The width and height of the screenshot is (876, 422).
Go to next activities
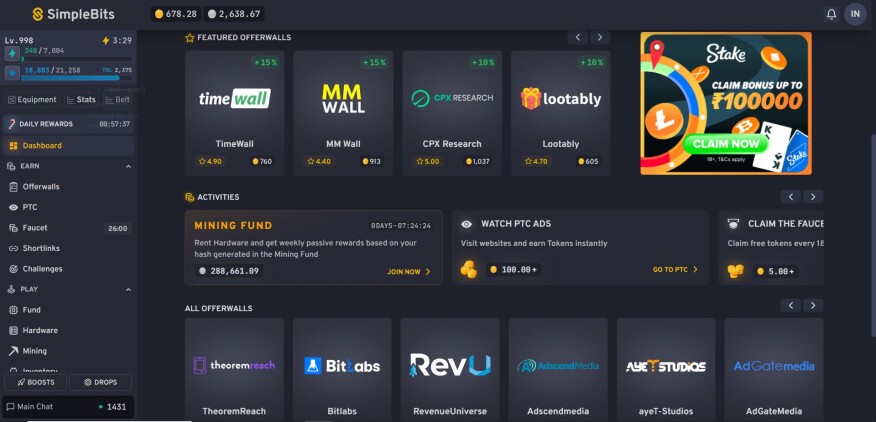point(813,197)
